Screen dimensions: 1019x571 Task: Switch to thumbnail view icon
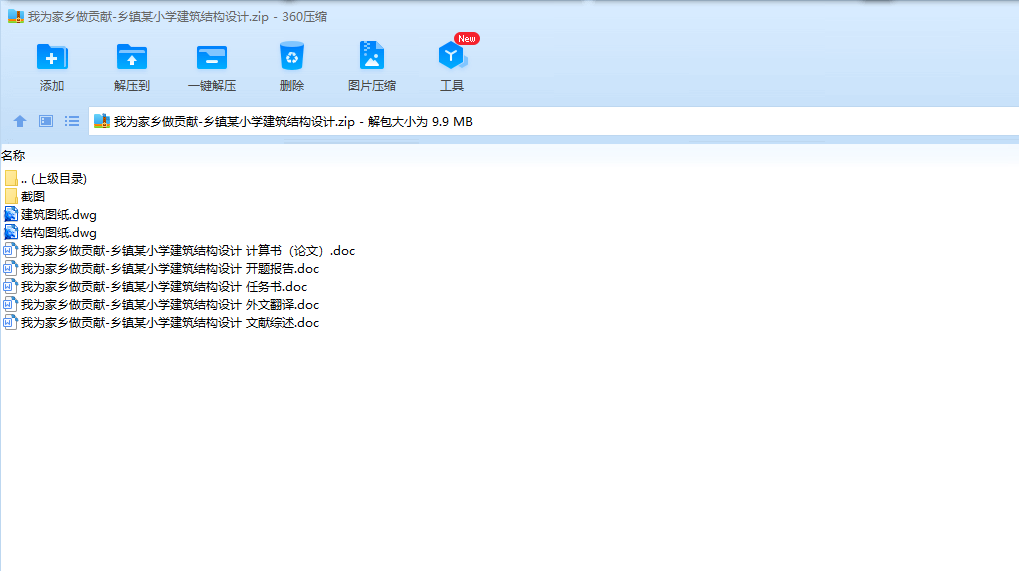point(45,121)
